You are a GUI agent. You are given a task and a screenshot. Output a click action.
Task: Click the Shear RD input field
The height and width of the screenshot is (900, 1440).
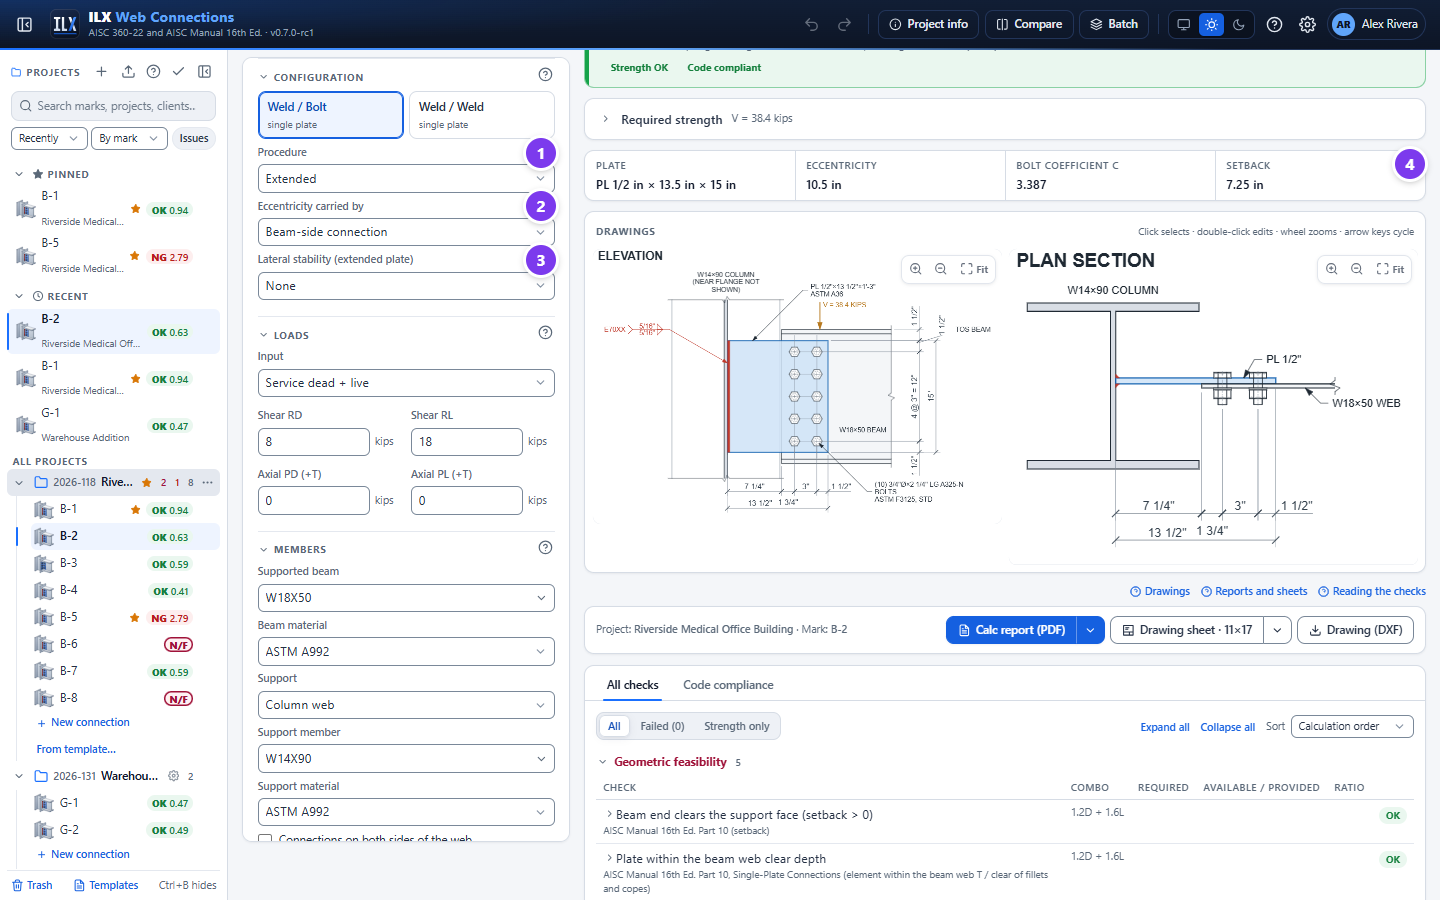[314, 442]
